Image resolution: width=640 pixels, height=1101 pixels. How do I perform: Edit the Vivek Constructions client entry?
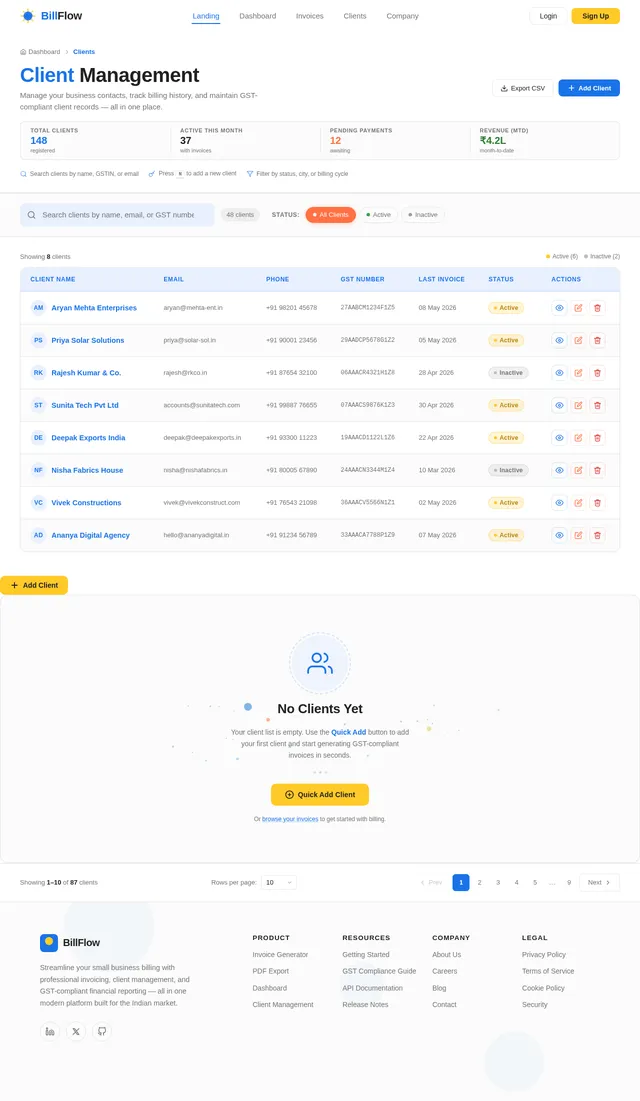pos(578,503)
